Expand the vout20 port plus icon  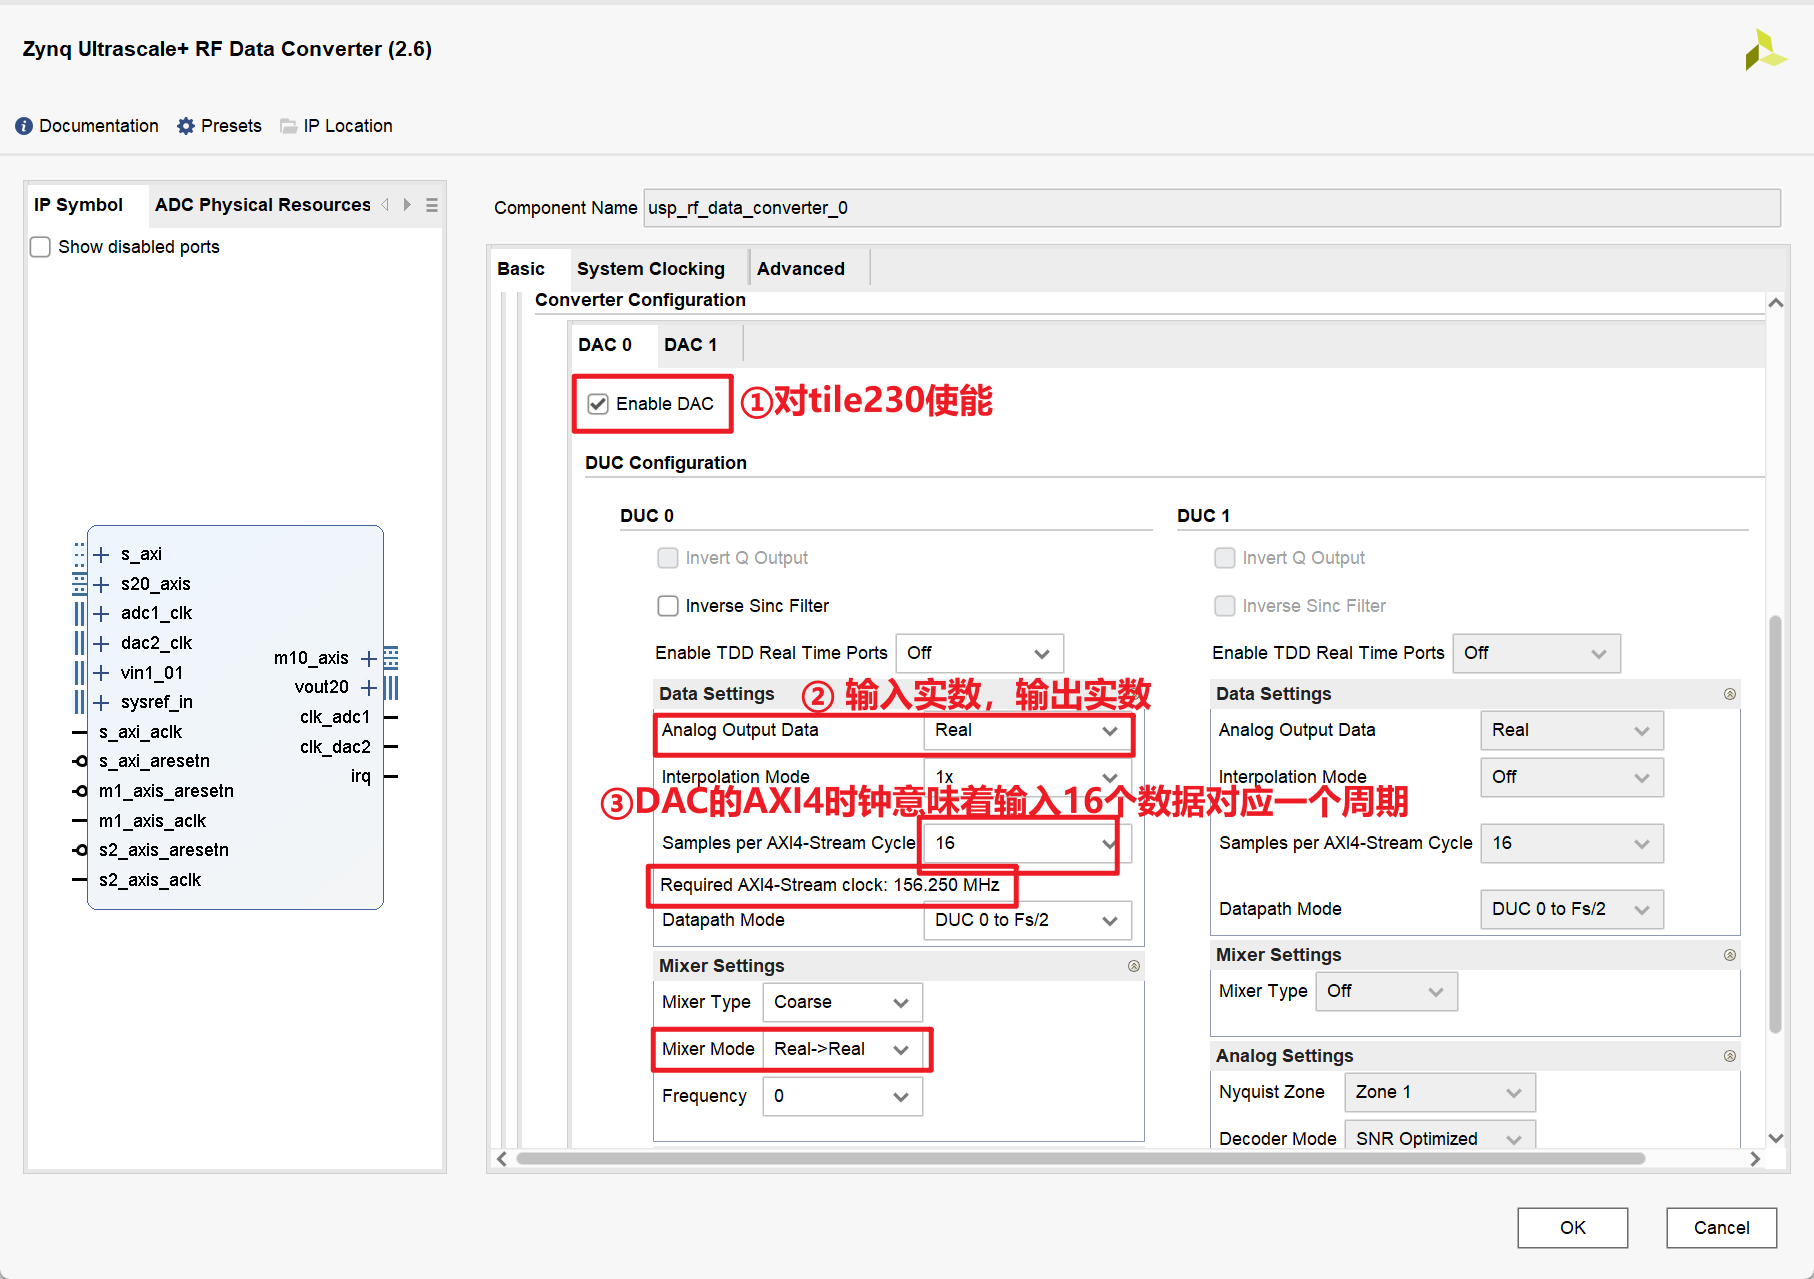[x=369, y=688]
